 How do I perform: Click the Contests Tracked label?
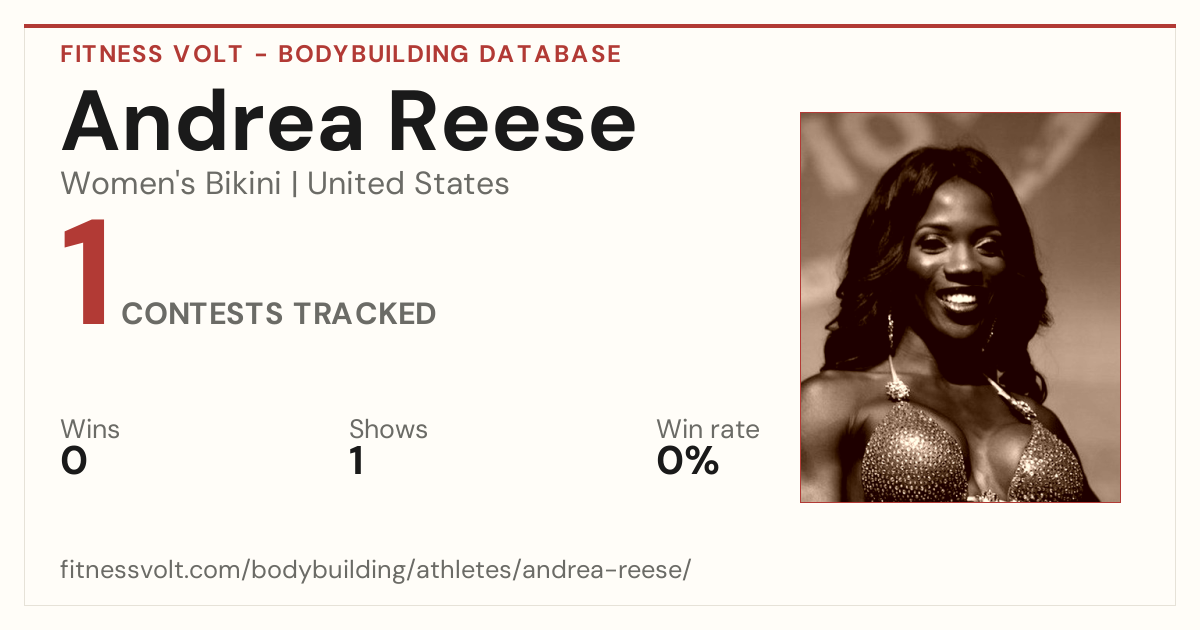coord(279,314)
